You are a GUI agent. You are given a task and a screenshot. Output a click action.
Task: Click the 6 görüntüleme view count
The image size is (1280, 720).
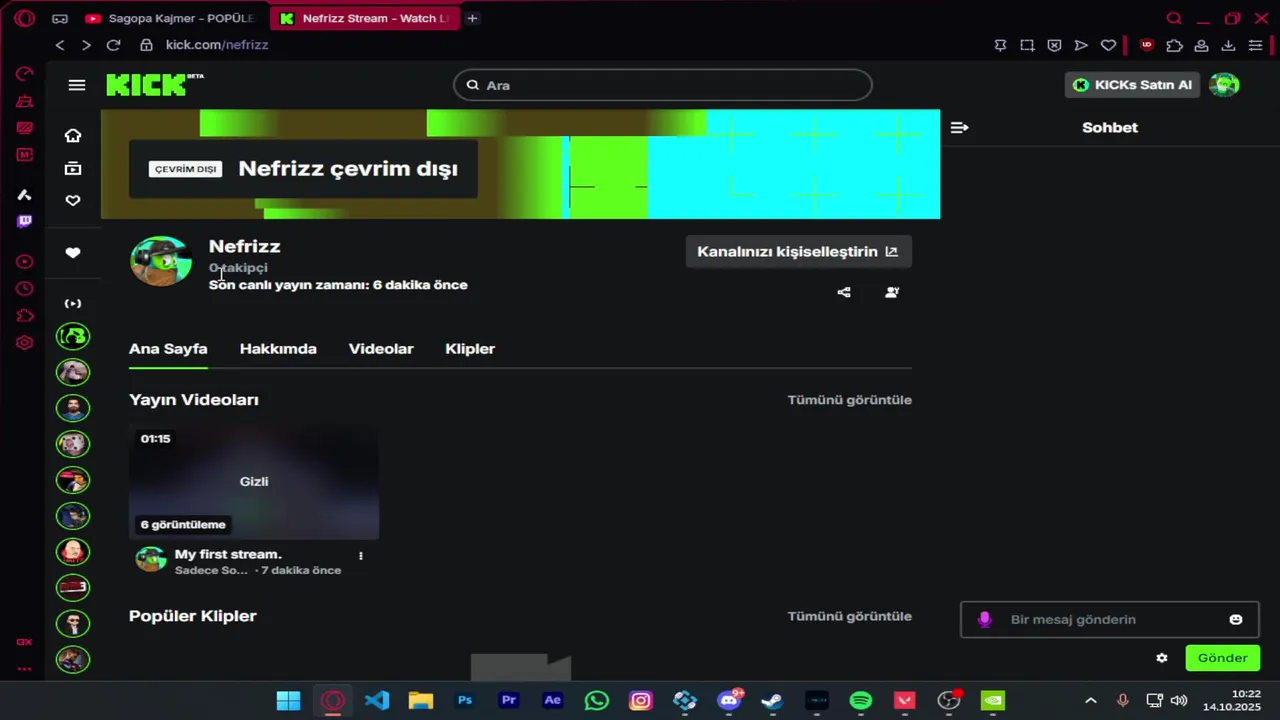point(183,524)
